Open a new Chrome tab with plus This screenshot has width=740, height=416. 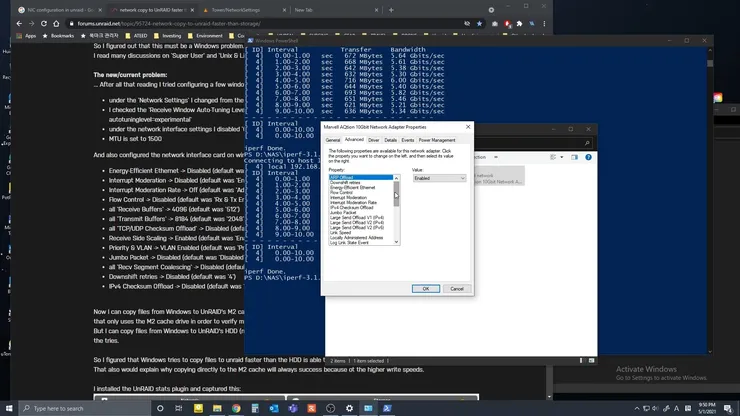tap(391, 10)
